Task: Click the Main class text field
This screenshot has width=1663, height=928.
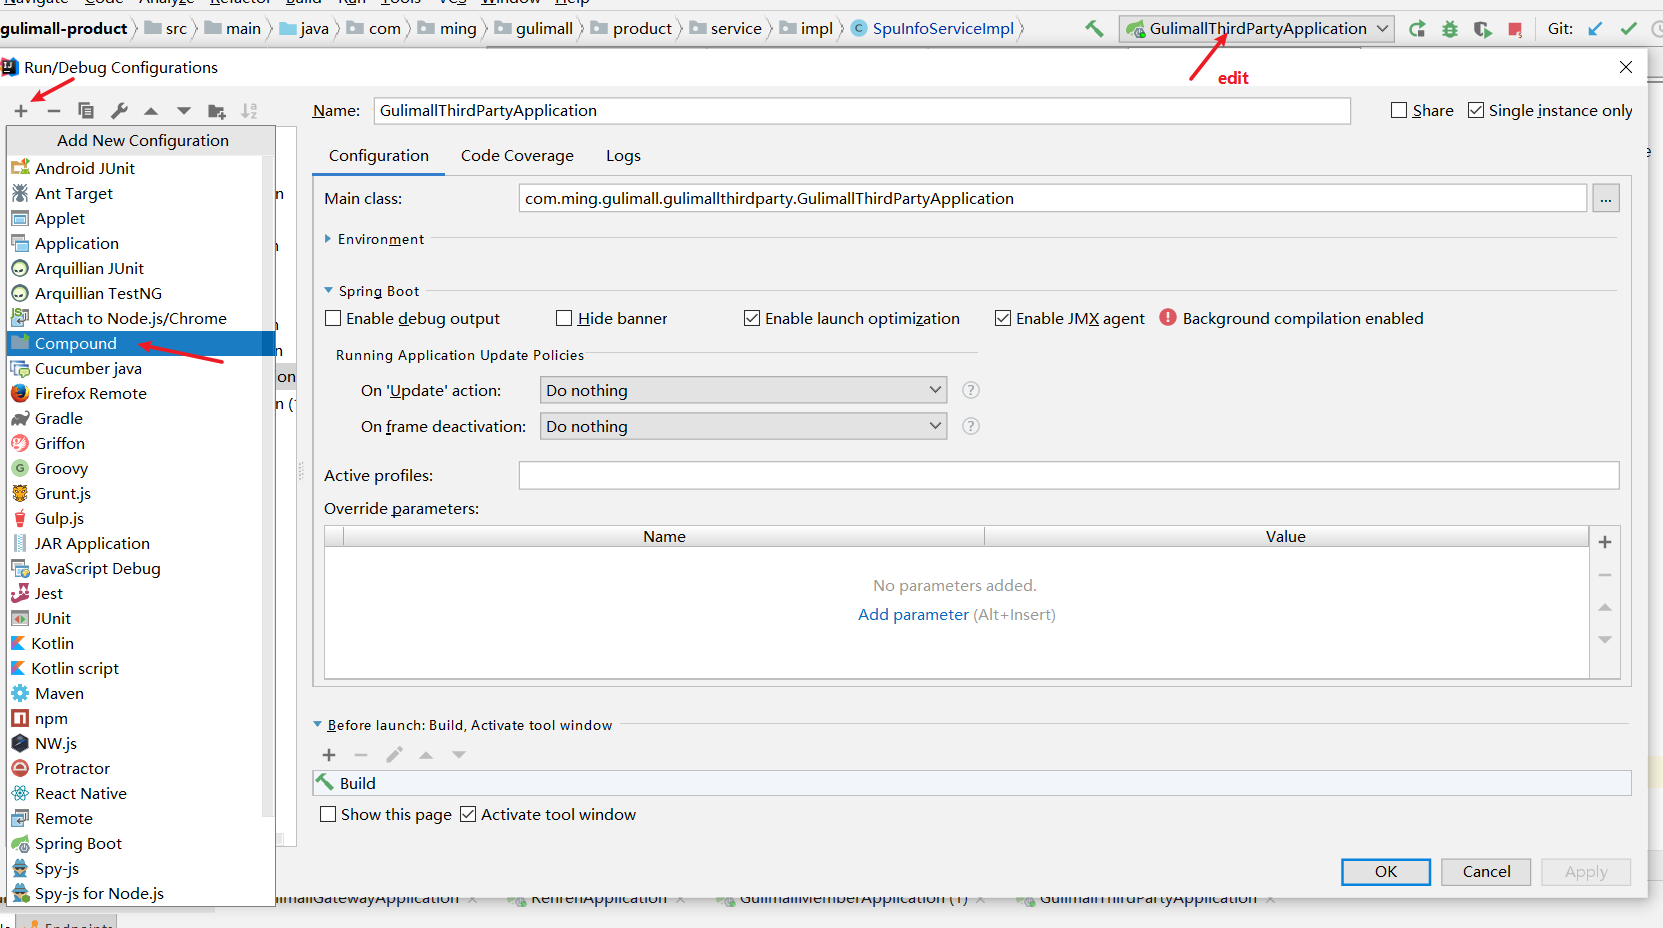Action: pyautogui.click(x=1053, y=199)
